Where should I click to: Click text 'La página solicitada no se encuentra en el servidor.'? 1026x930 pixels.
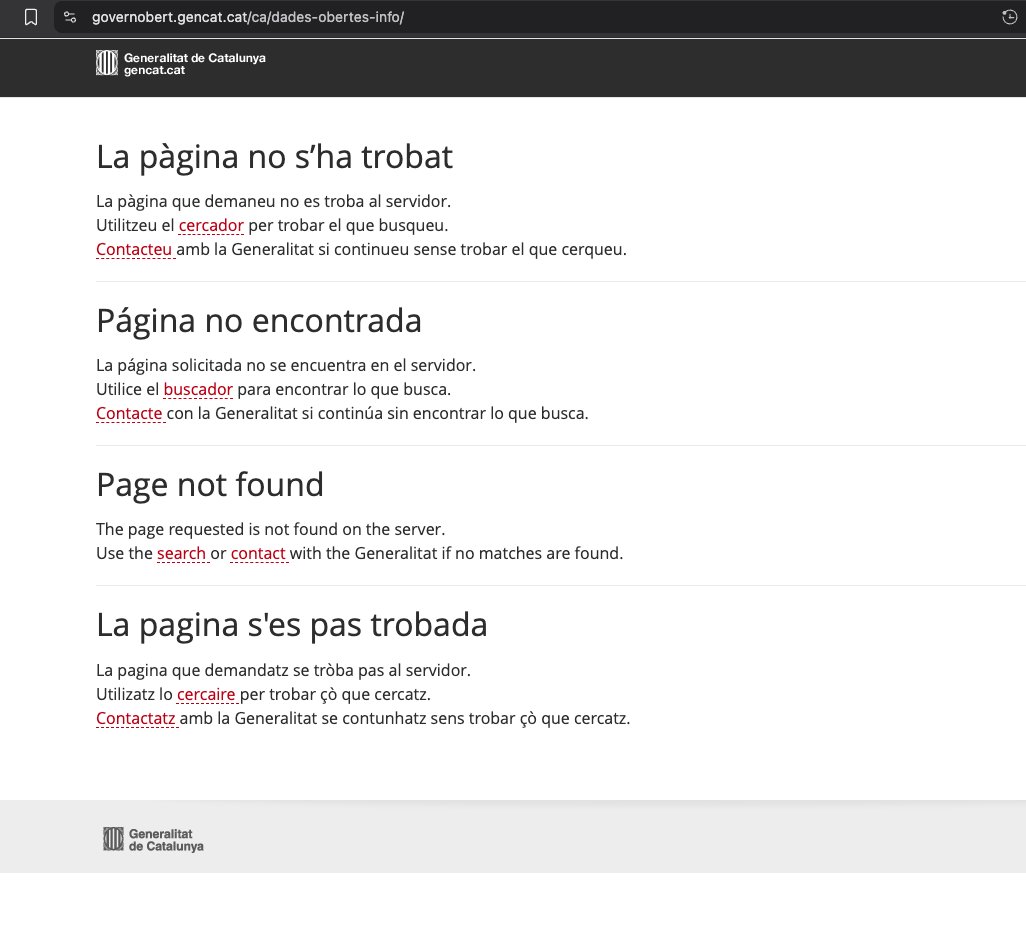[x=286, y=365]
